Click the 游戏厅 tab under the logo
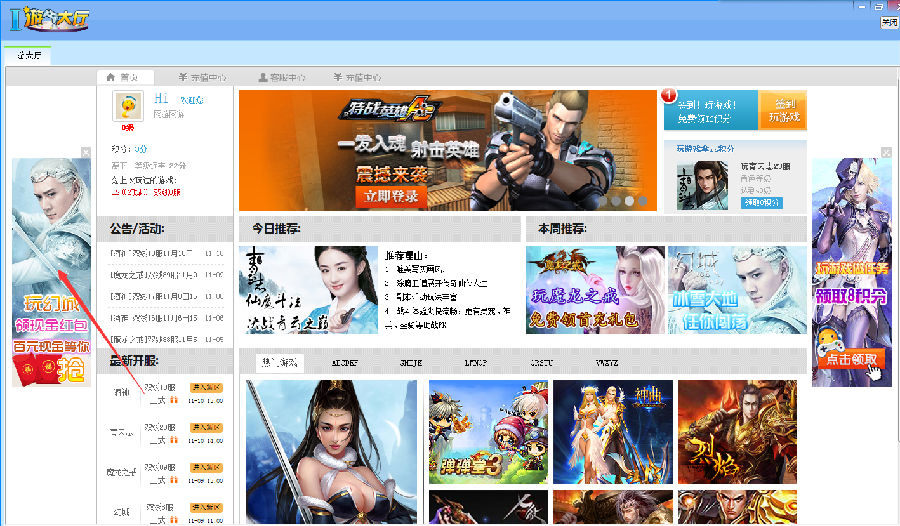Screen dimensions: 900x526 point(28,55)
